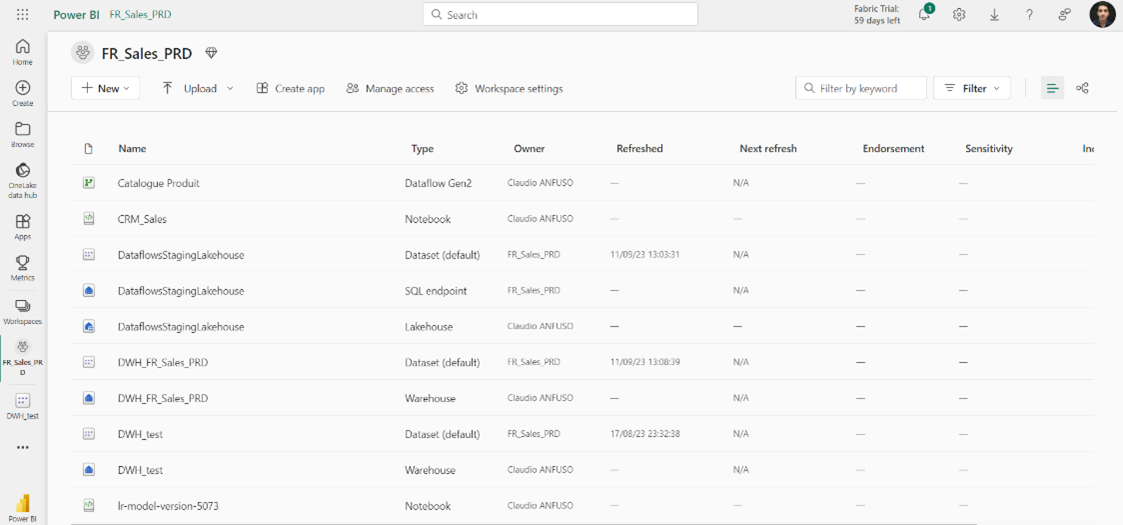Click Create app button

point(290,88)
